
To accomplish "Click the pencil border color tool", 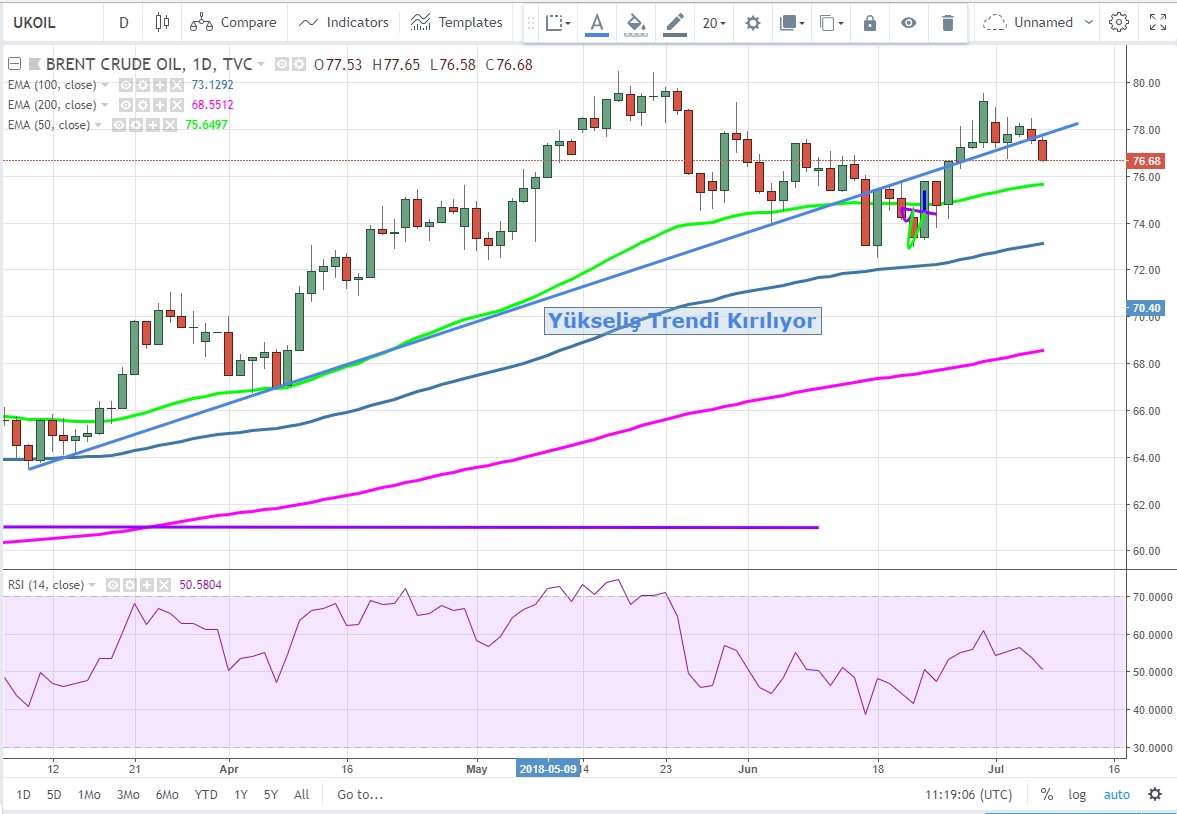I will [675, 22].
